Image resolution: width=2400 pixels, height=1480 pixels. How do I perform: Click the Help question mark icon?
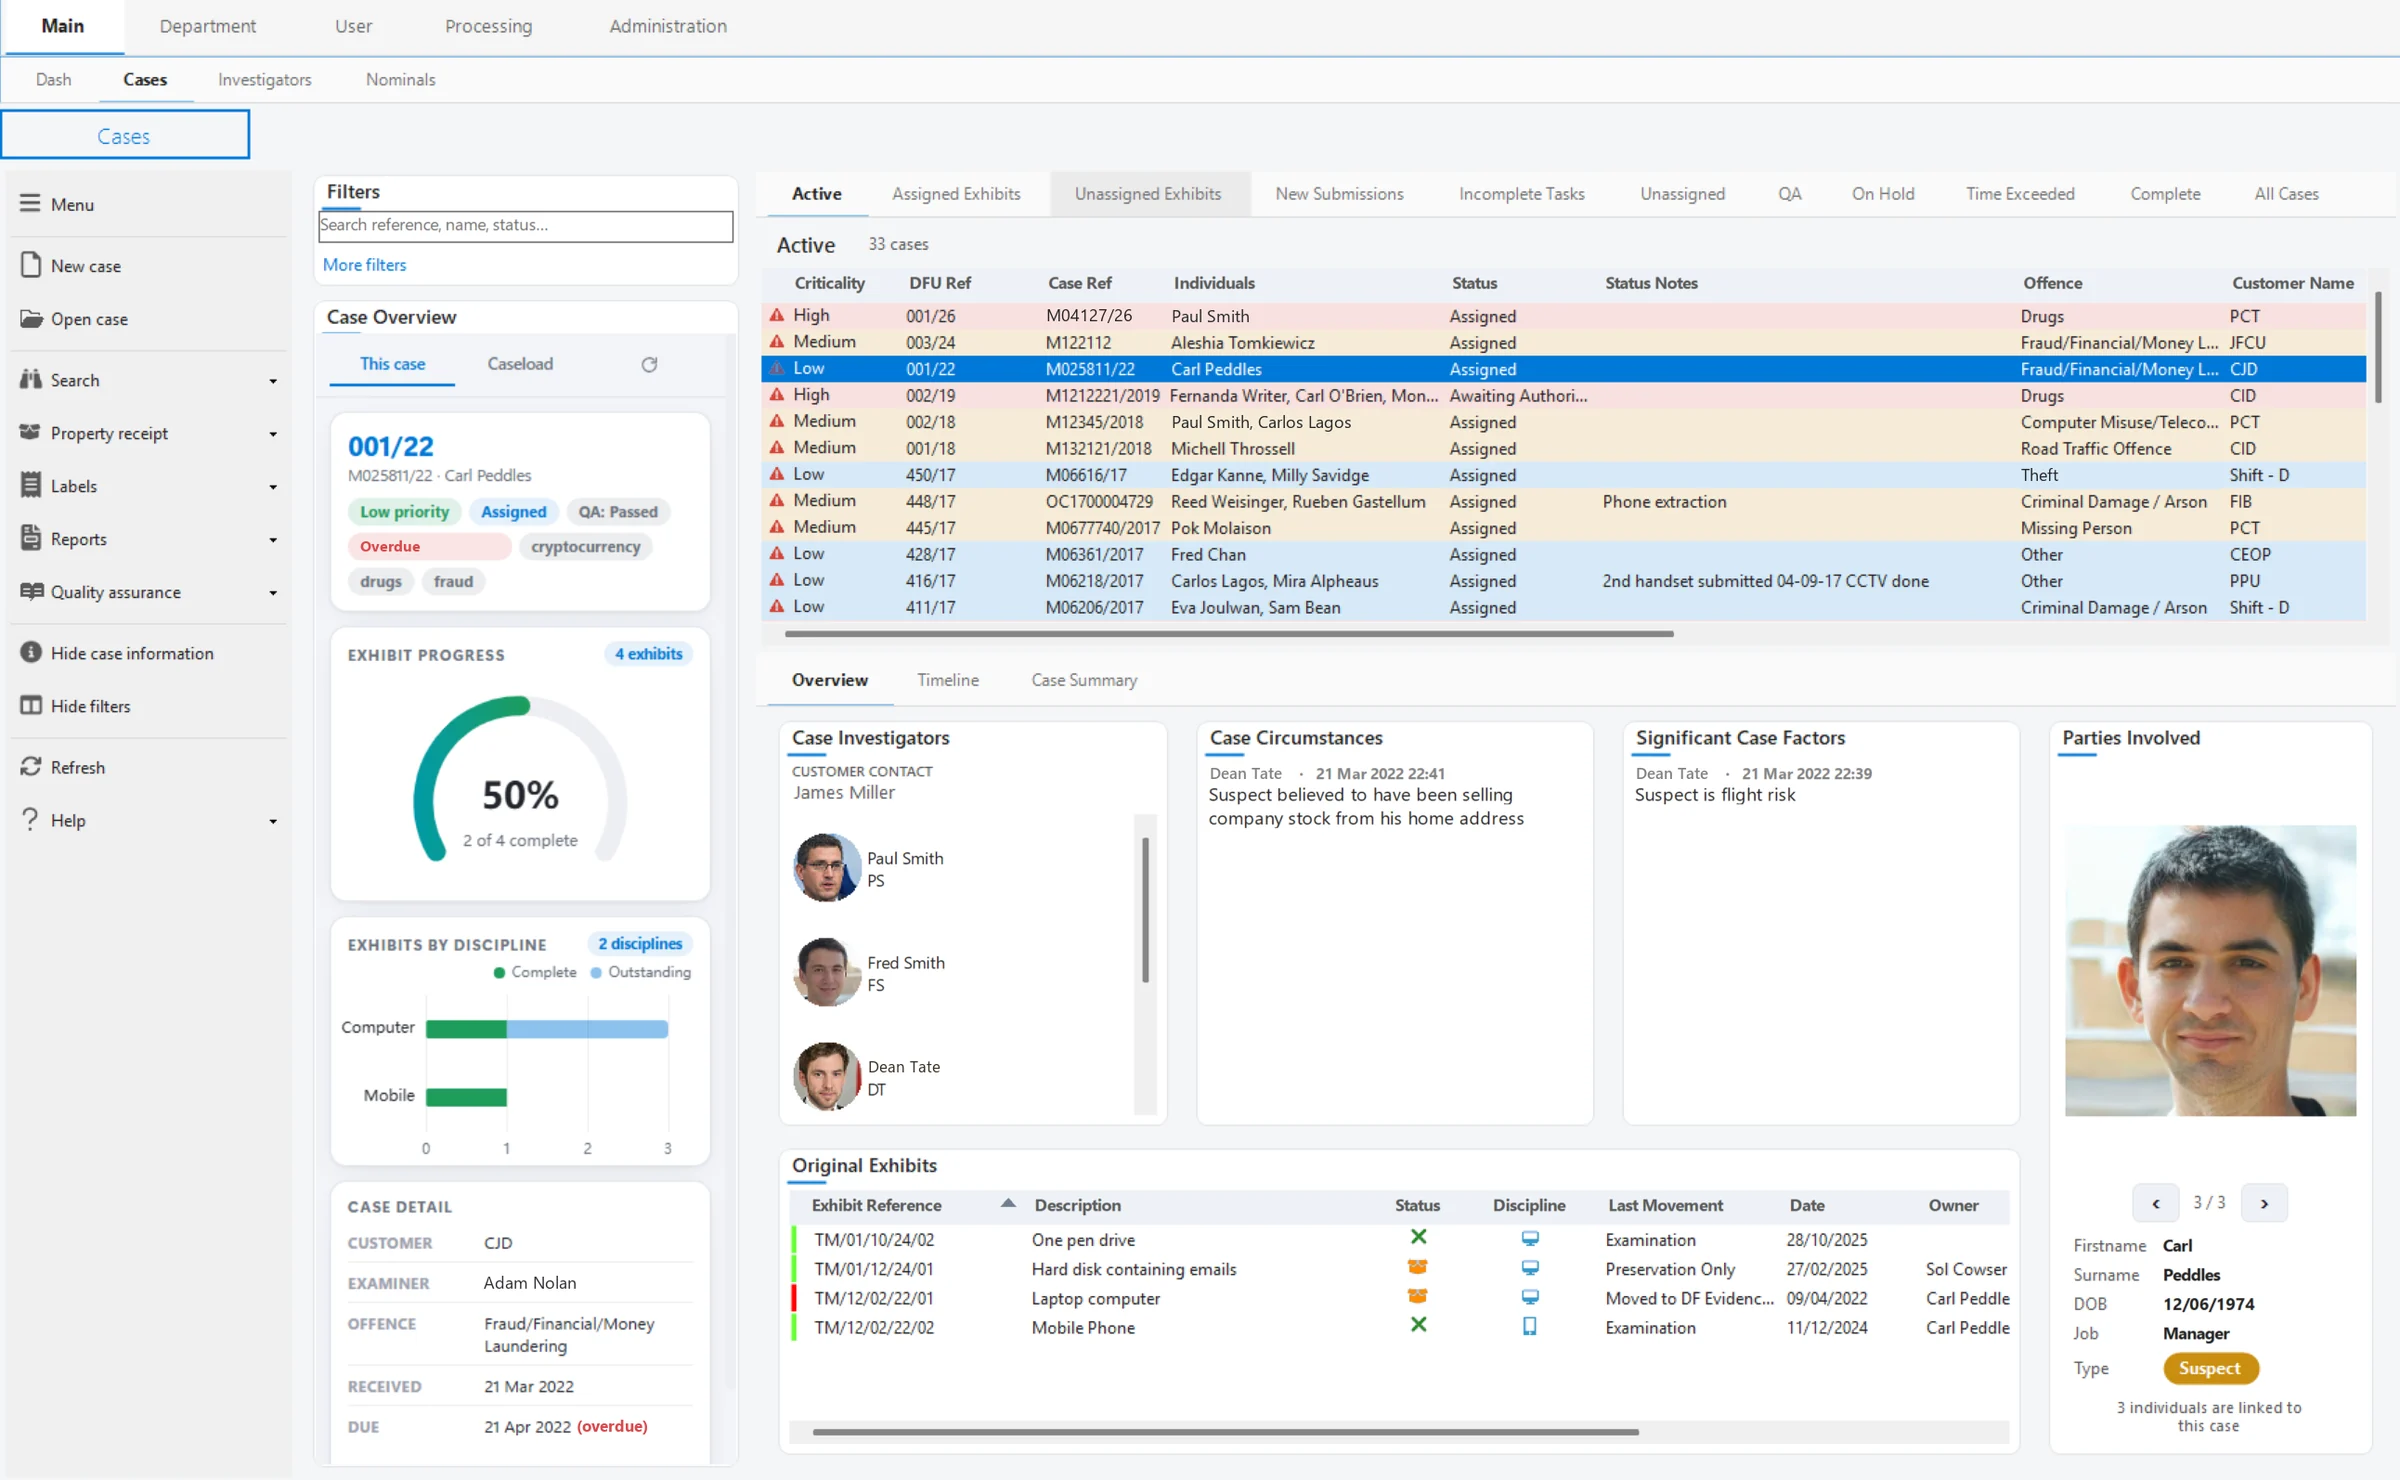click(x=30, y=819)
